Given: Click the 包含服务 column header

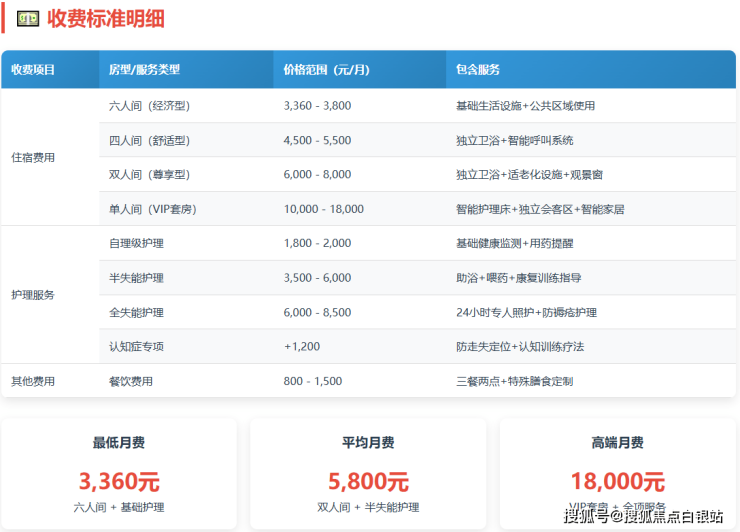Looking at the screenshot, I should (477, 70).
